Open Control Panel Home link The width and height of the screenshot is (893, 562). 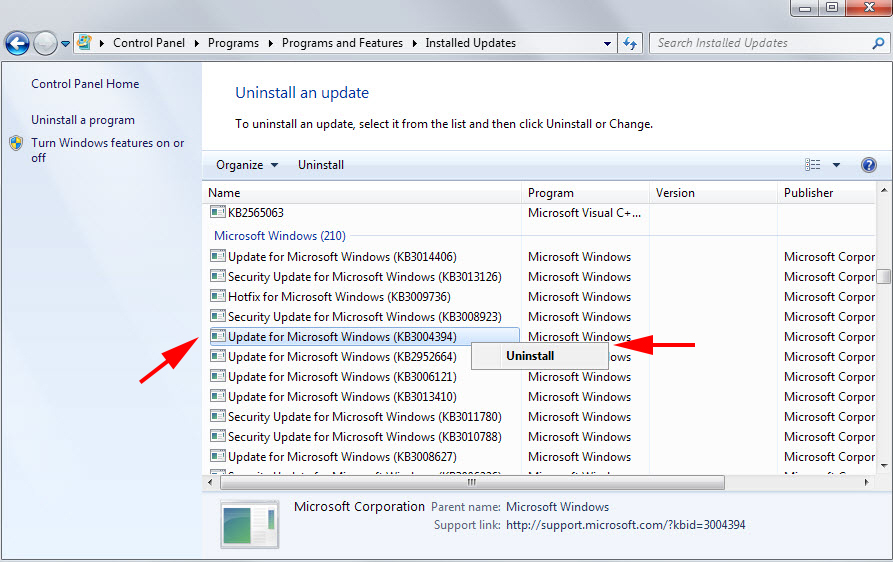(85, 84)
